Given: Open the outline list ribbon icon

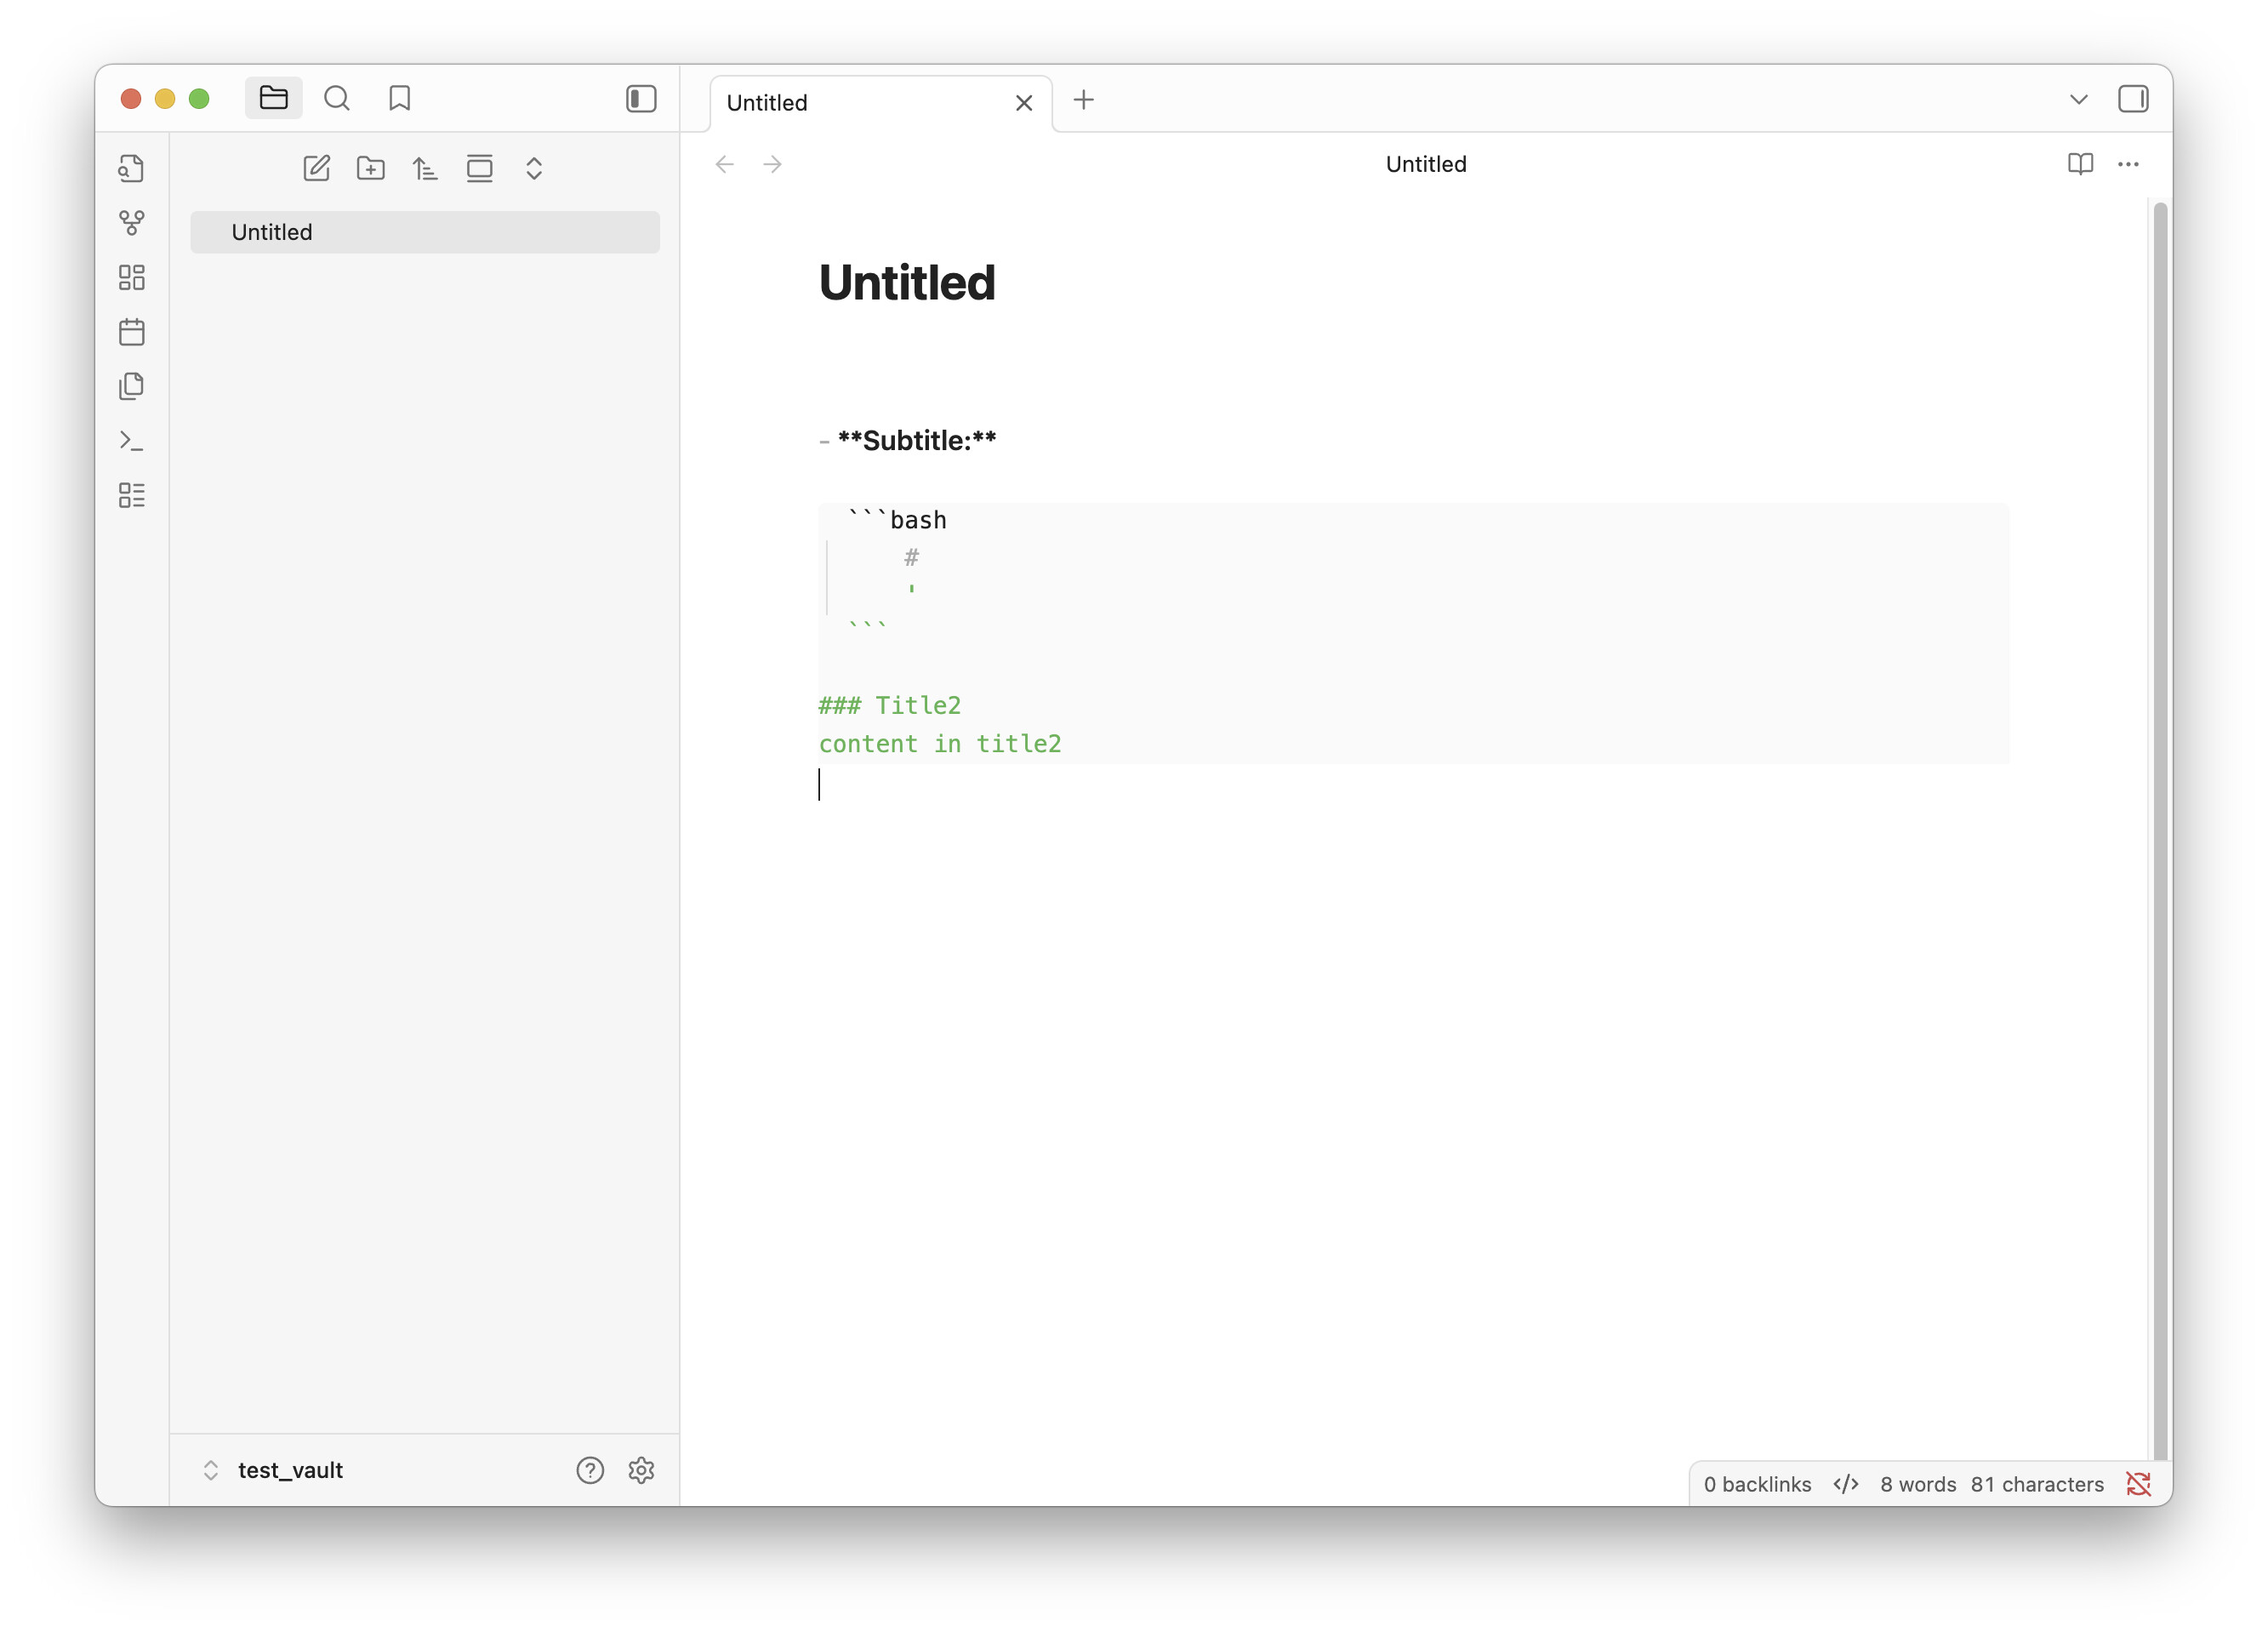Looking at the screenshot, I should point(131,494).
